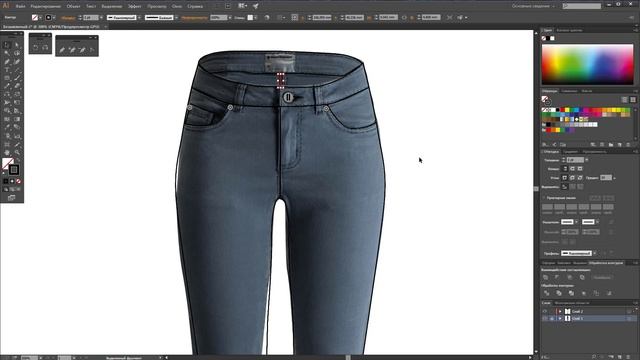Select the Hand tool
640x360 pixels.
coord(7,153)
